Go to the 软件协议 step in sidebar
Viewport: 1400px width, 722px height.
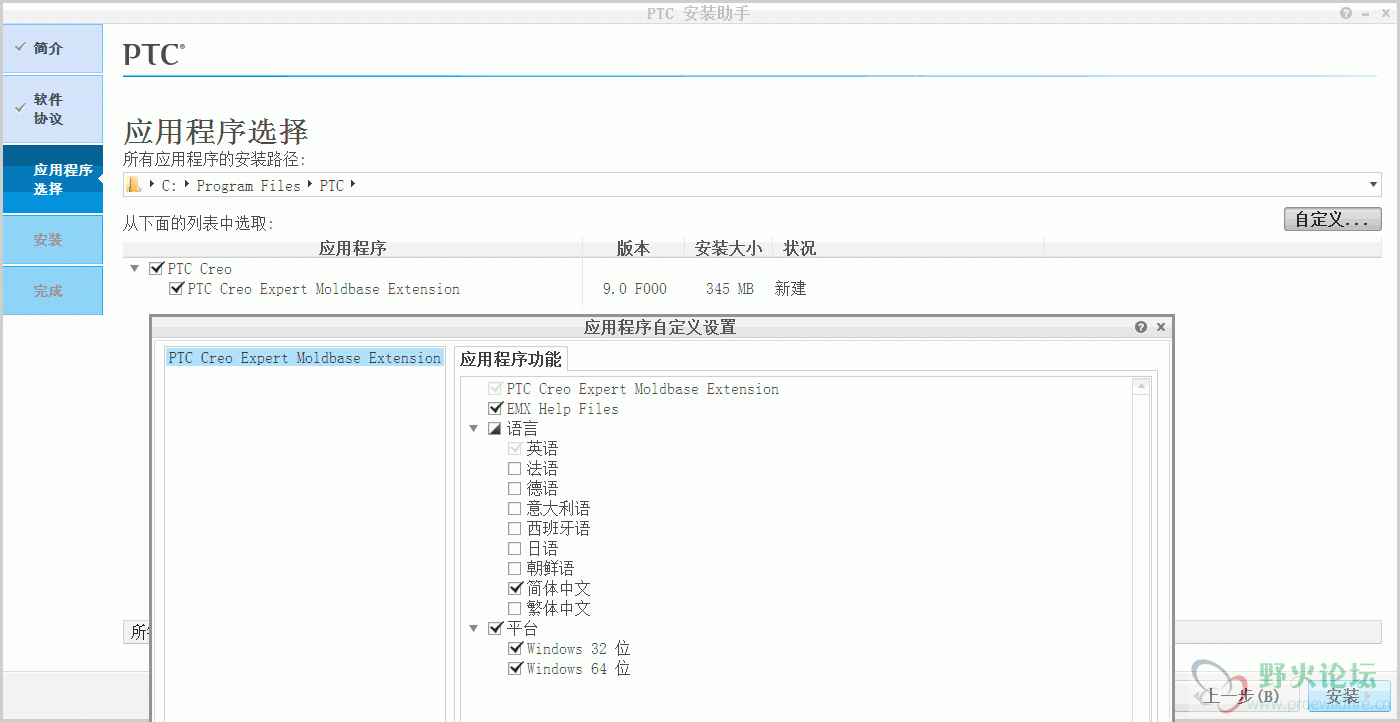[52, 109]
